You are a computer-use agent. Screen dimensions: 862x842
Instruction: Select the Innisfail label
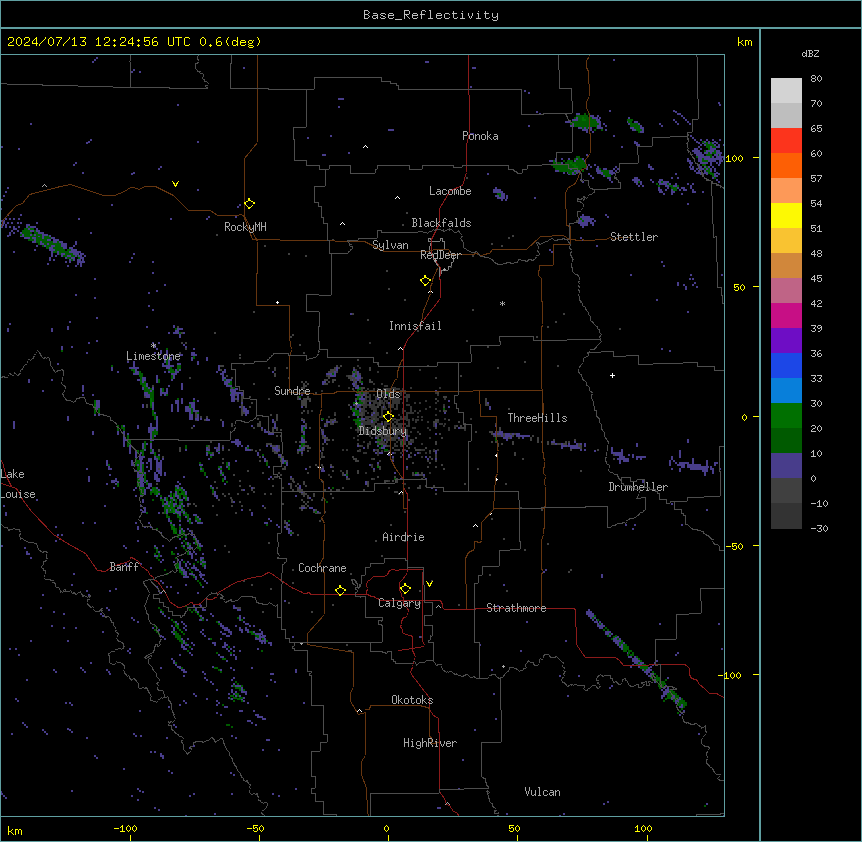415,326
